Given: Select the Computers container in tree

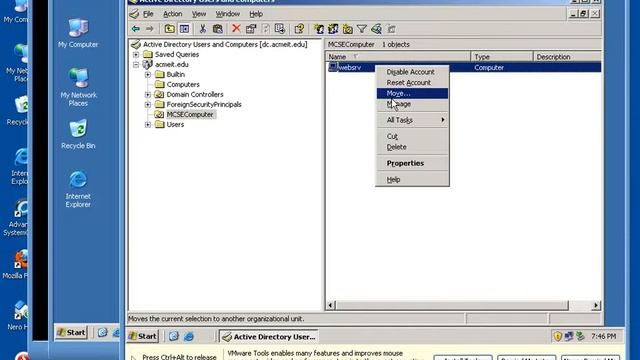Looking at the screenshot, I should coord(183,84).
